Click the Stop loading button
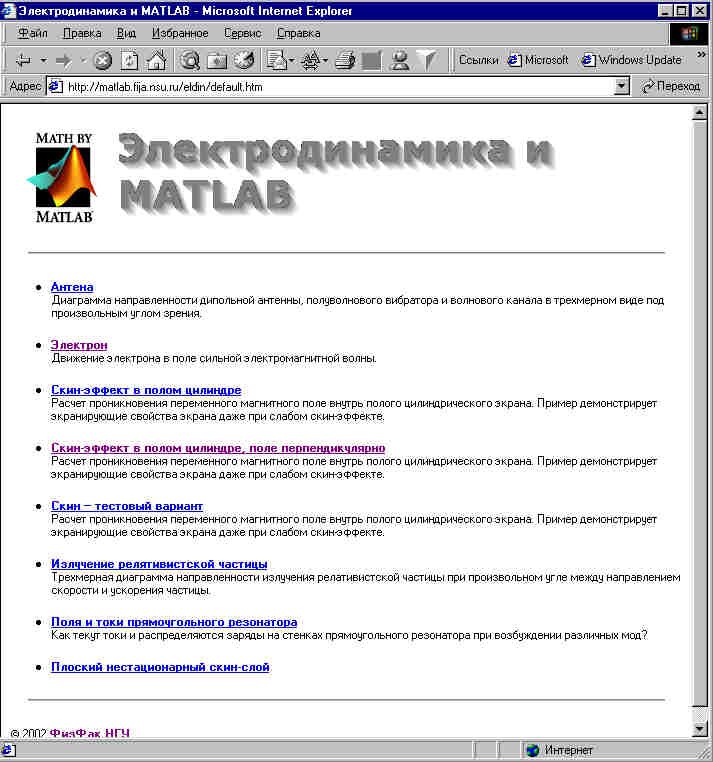713x762 pixels. 103,61
